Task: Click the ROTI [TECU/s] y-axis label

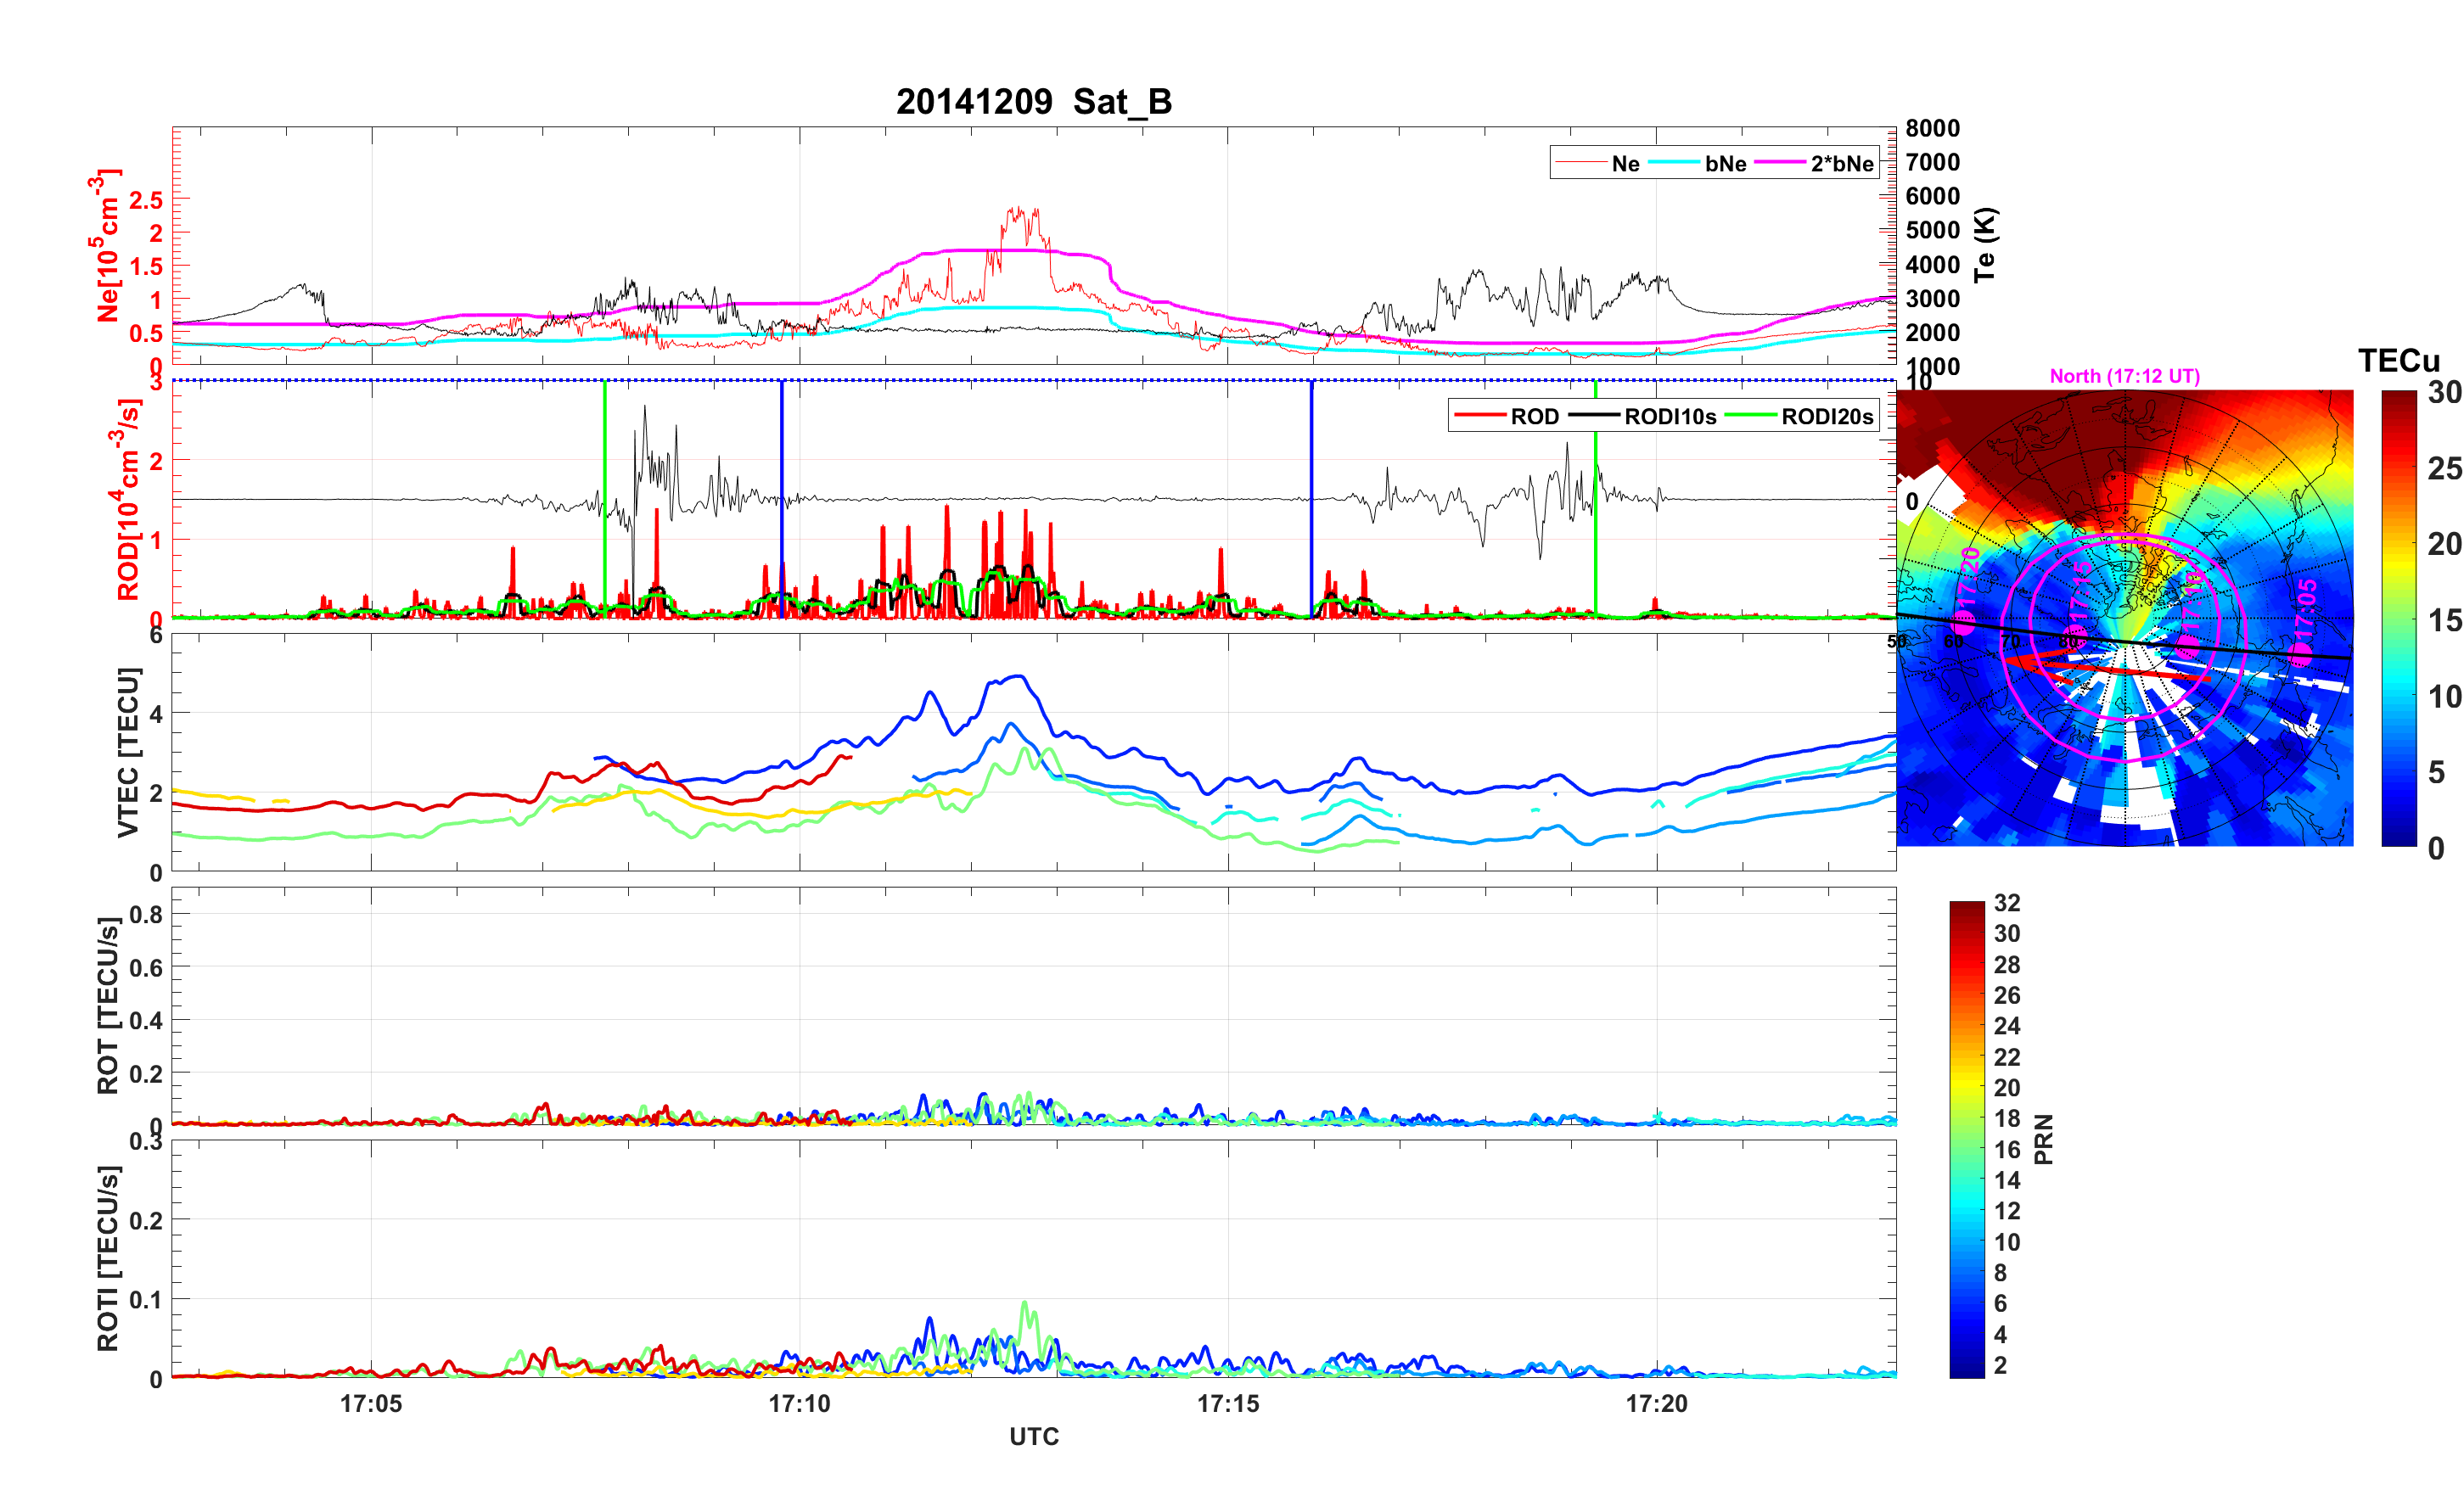Action: [107, 1258]
